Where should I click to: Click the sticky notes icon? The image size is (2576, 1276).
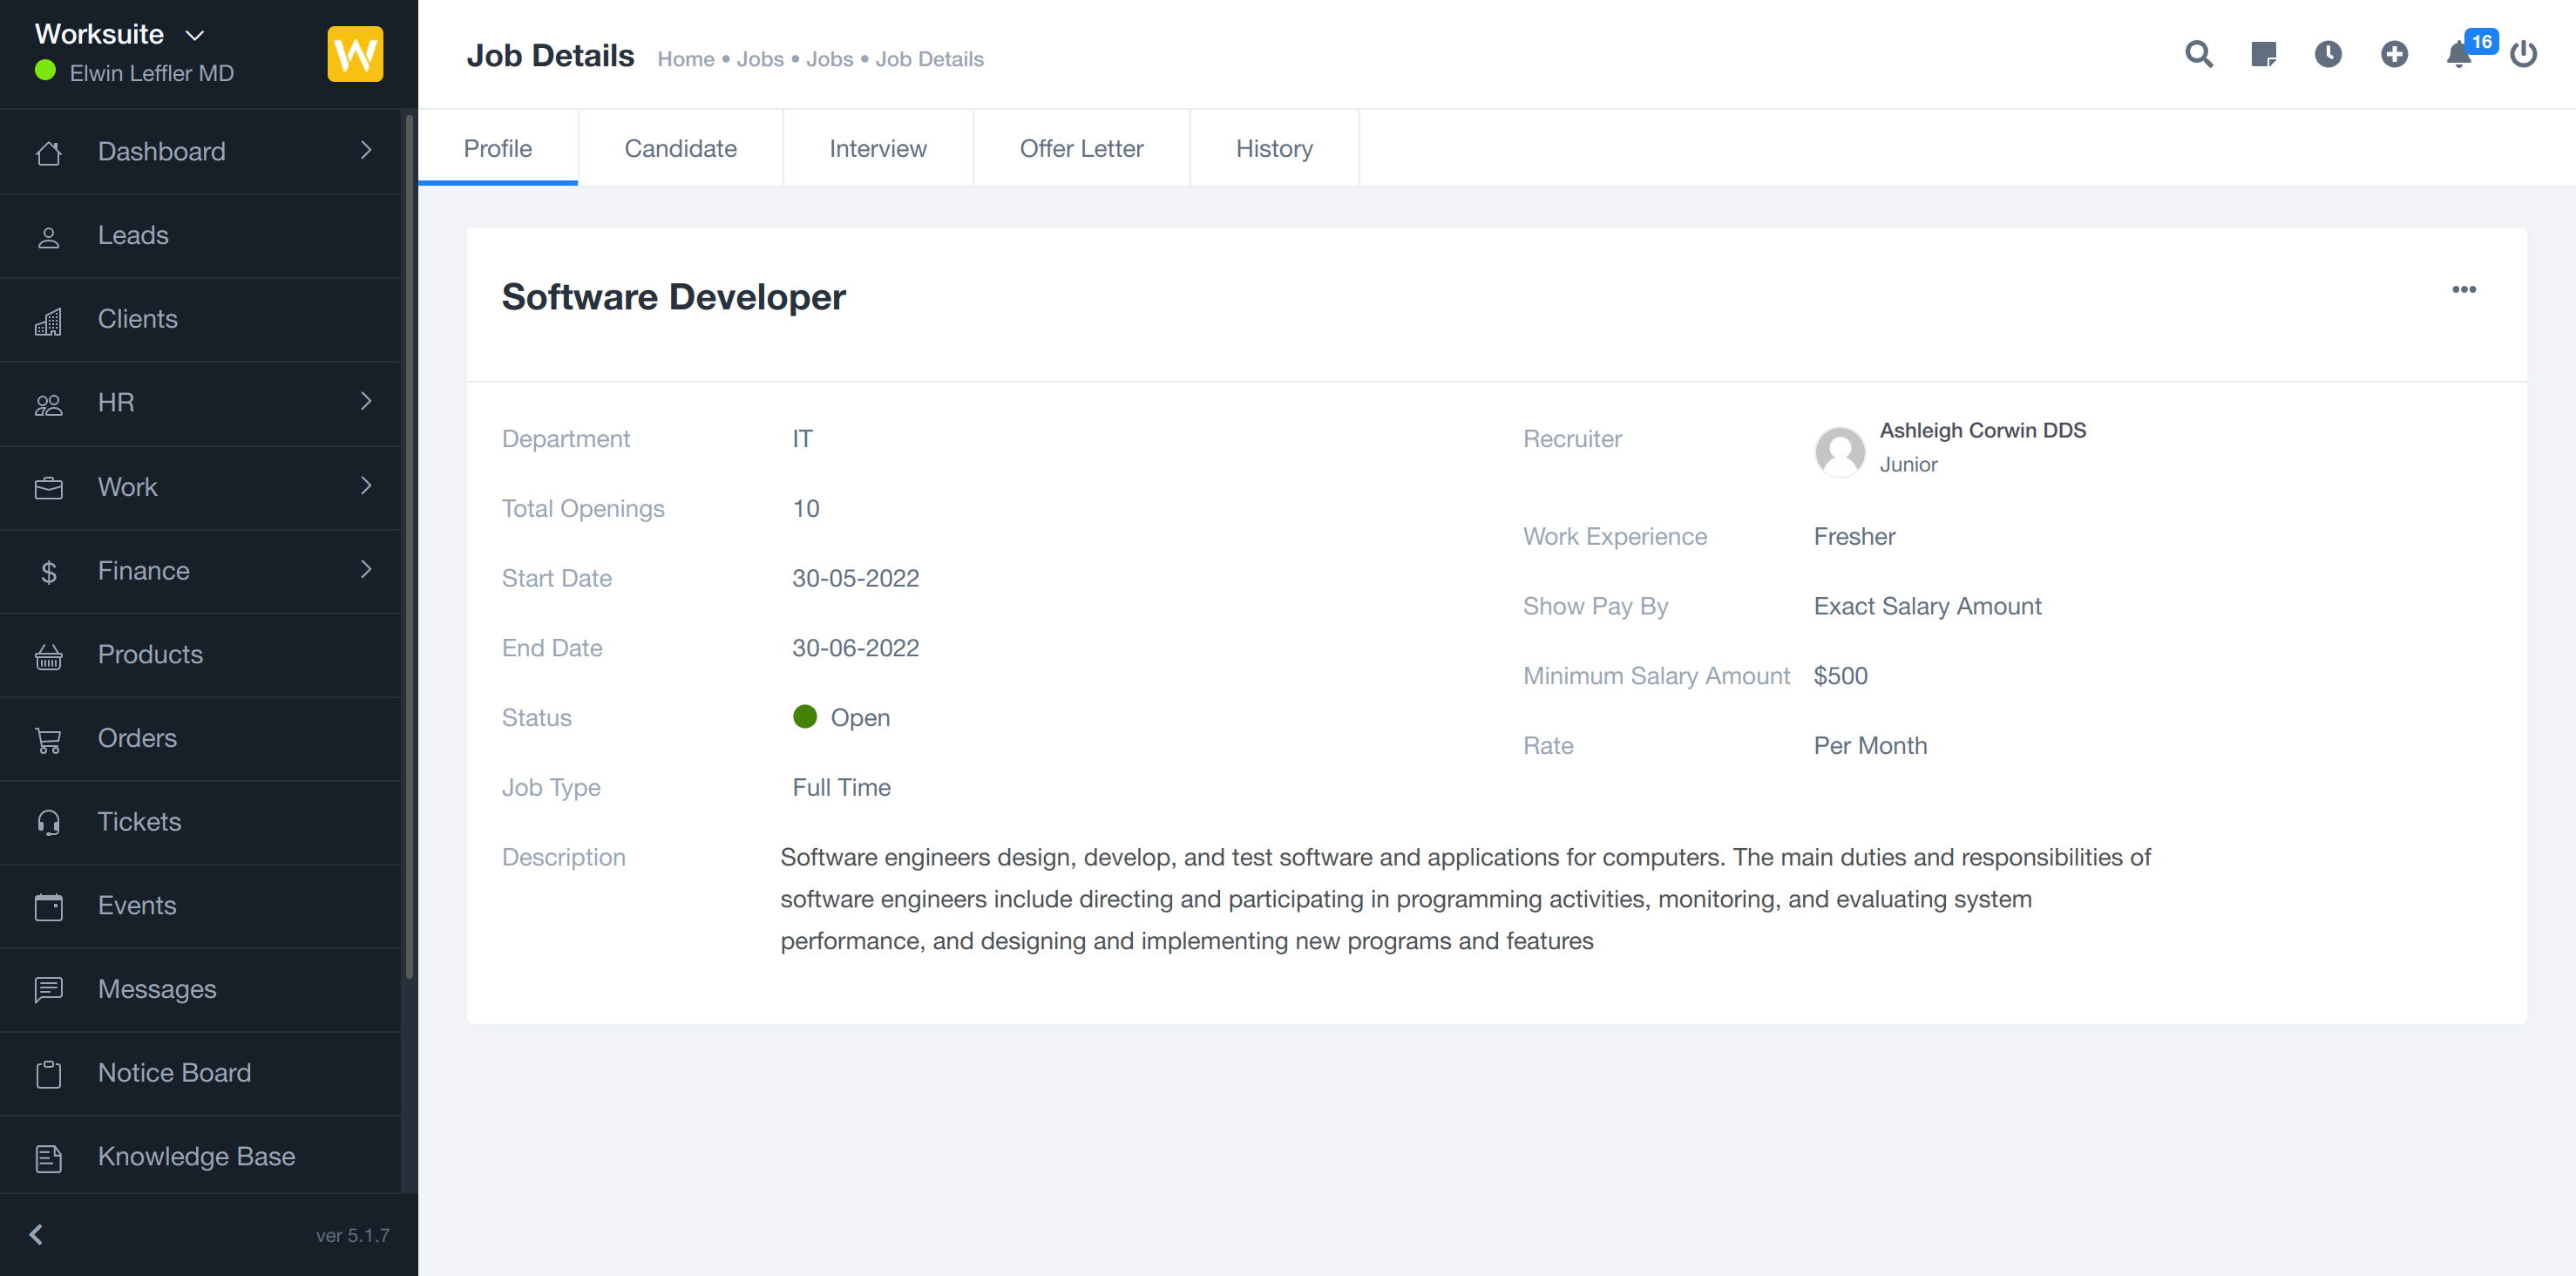pyautogui.click(x=2263, y=54)
